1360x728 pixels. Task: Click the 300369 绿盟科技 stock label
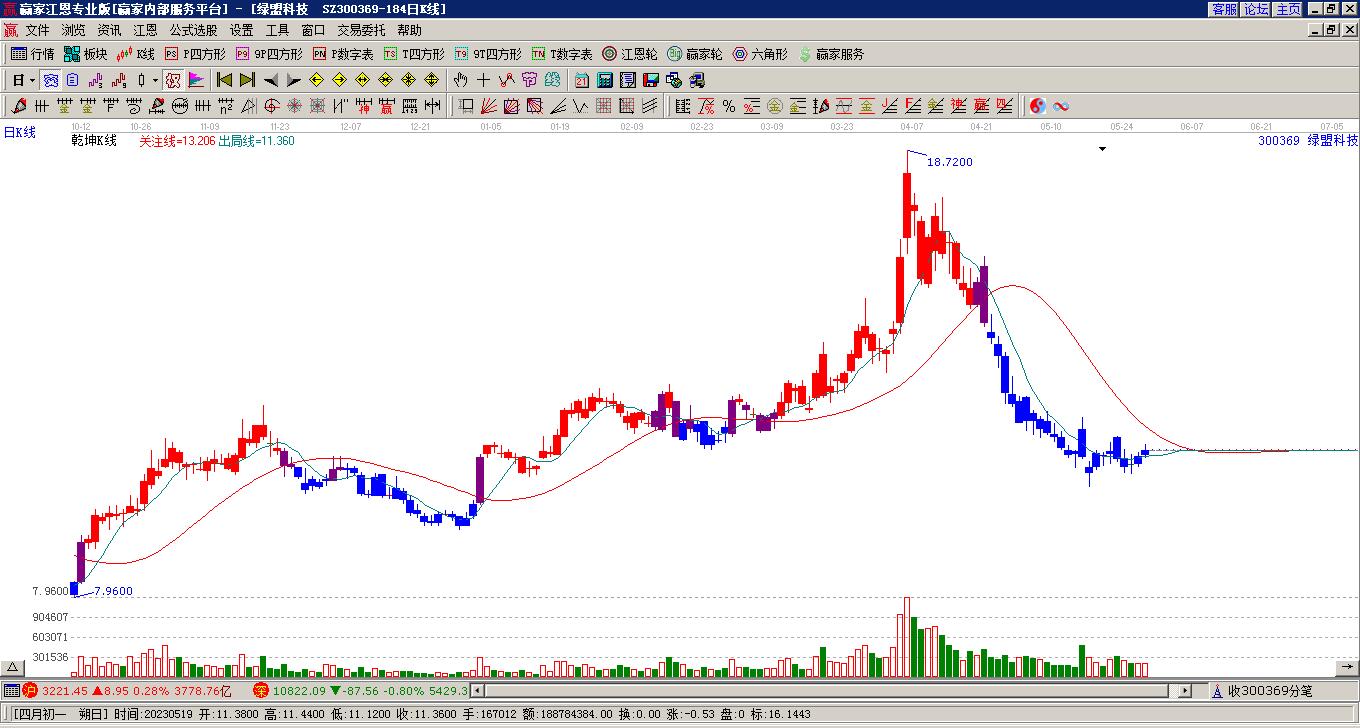coord(1308,141)
